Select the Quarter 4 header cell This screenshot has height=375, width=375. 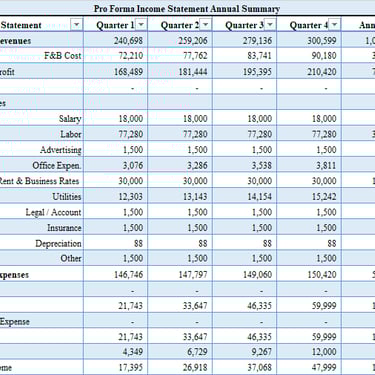coord(309,25)
